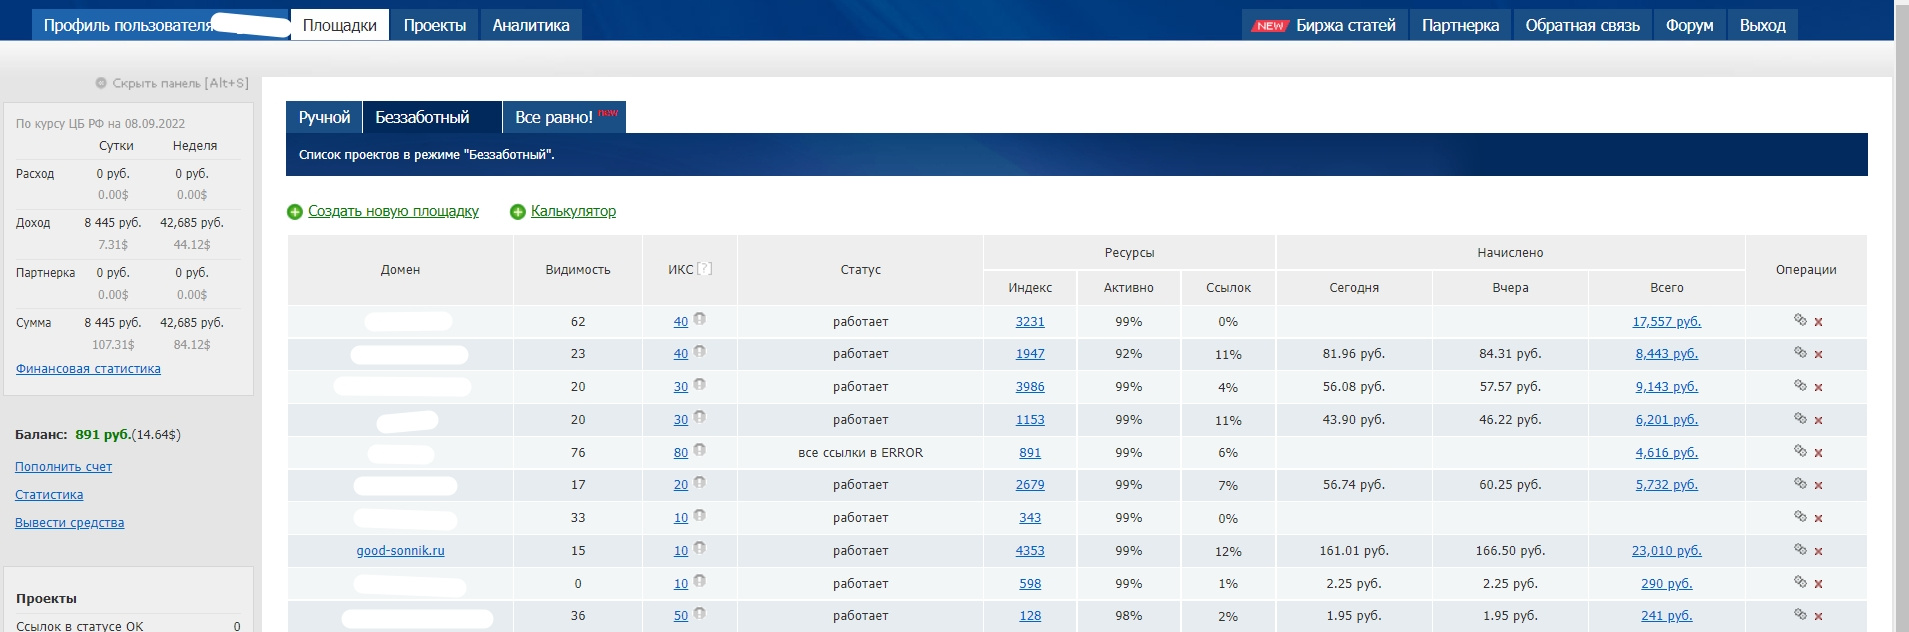The width and height of the screenshot is (1909, 632).
Task: Select the Беззаботный mode tab
Action: [432, 117]
